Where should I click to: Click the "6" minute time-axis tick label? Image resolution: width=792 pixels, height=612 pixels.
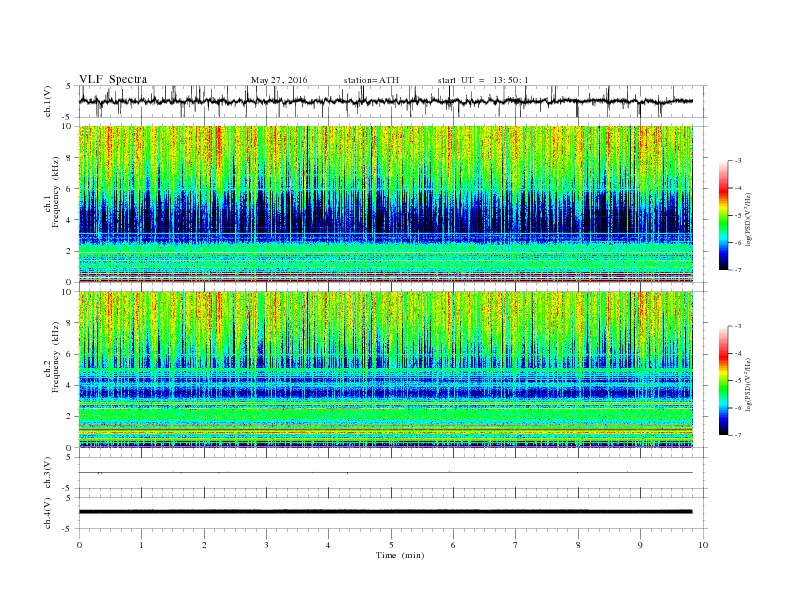453,545
